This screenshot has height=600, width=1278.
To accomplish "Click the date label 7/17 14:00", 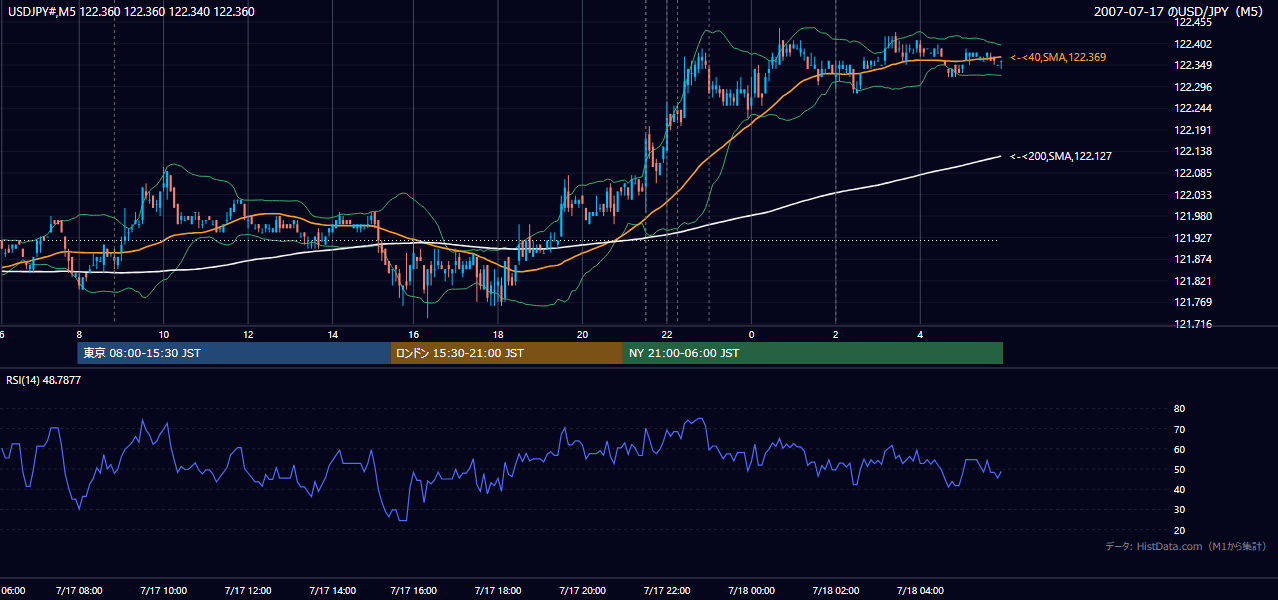I will [x=331, y=590].
